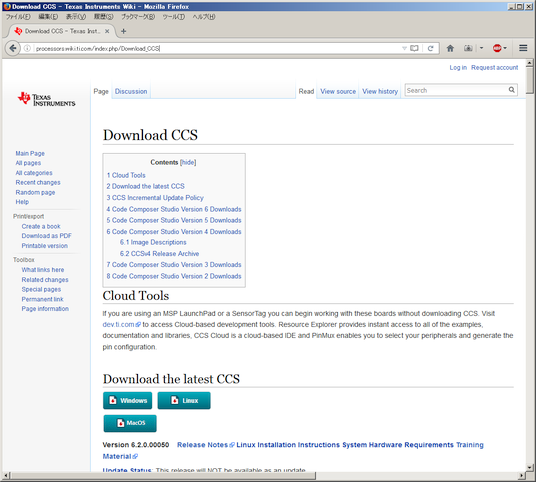This screenshot has height=482, width=536.
Task: Go to Main Page in sidebar
Action: (x=30, y=153)
